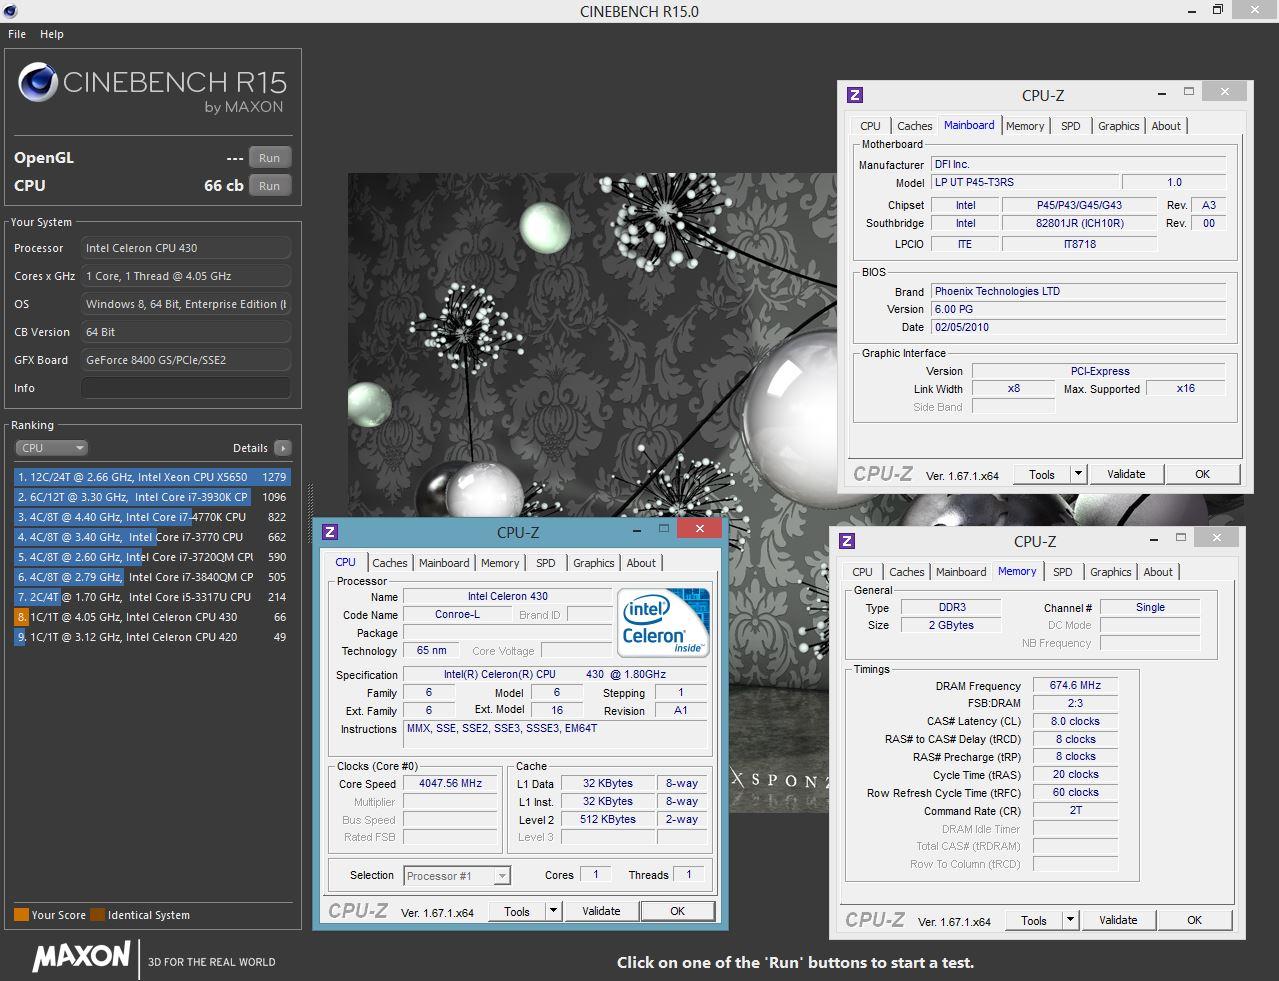Viewport: 1279px width, 981px height.
Task: Select Caches tab in the Memory window
Action: coord(906,572)
